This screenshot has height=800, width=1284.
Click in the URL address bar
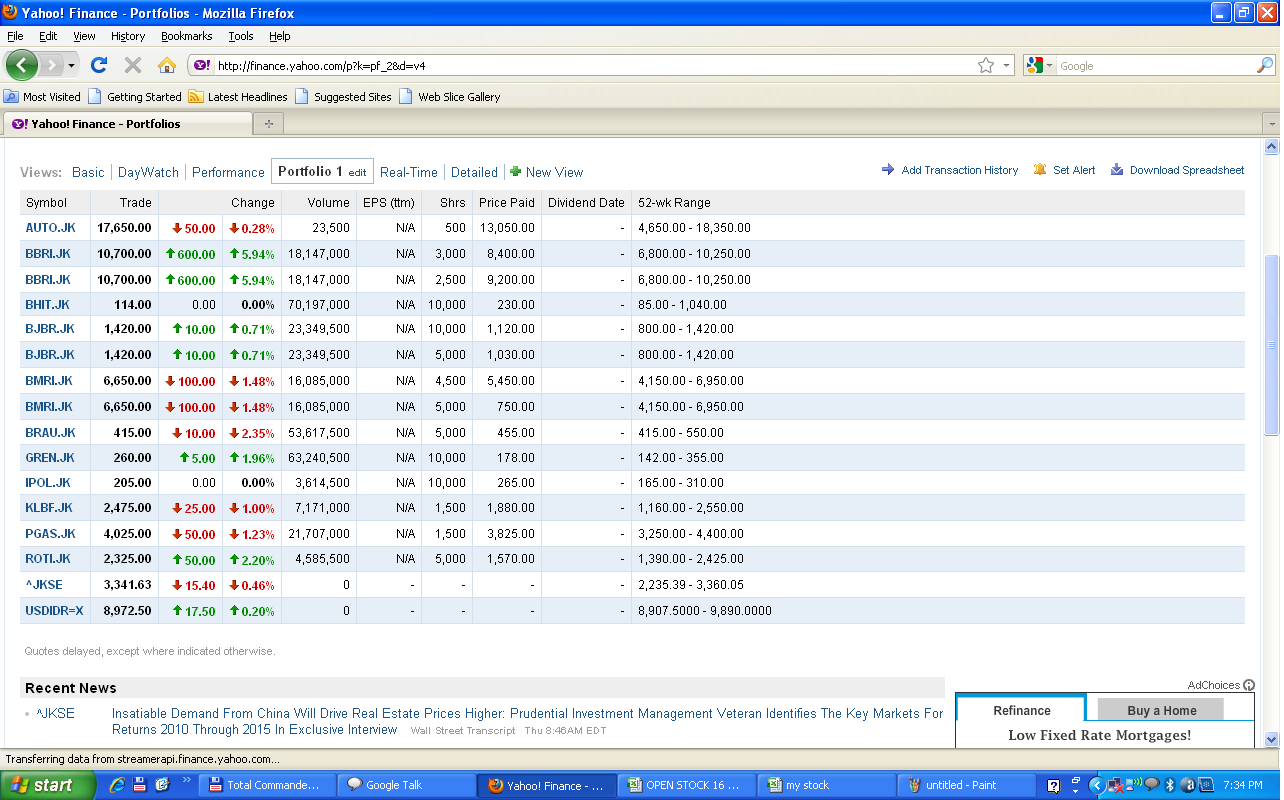[x=595, y=65]
